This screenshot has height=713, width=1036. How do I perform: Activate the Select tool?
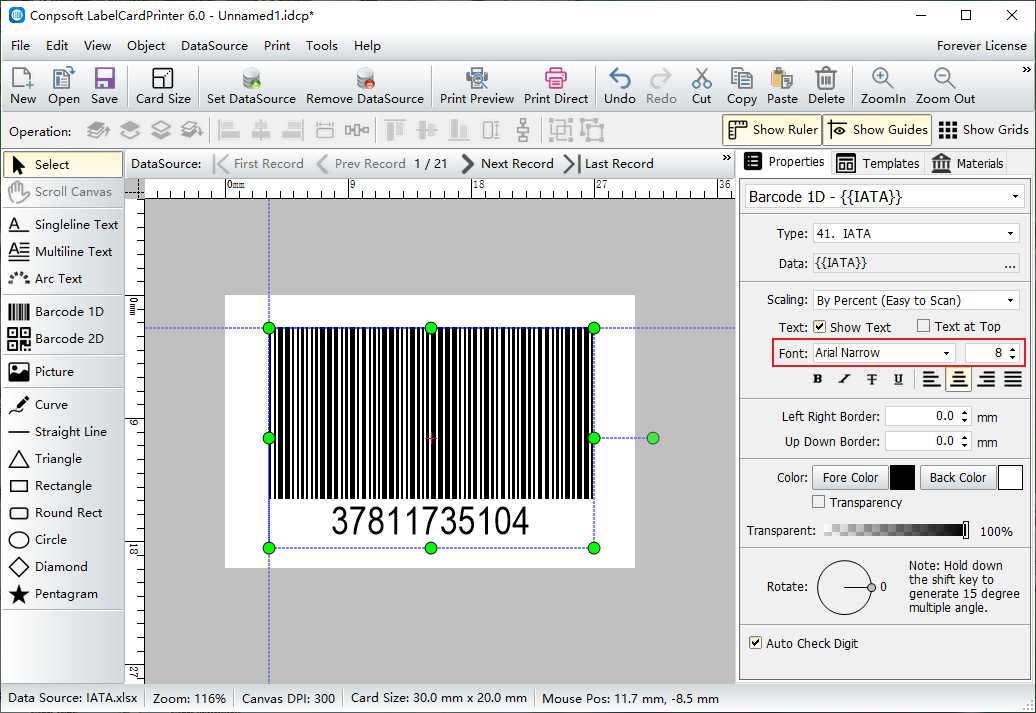[x=63, y=165]
